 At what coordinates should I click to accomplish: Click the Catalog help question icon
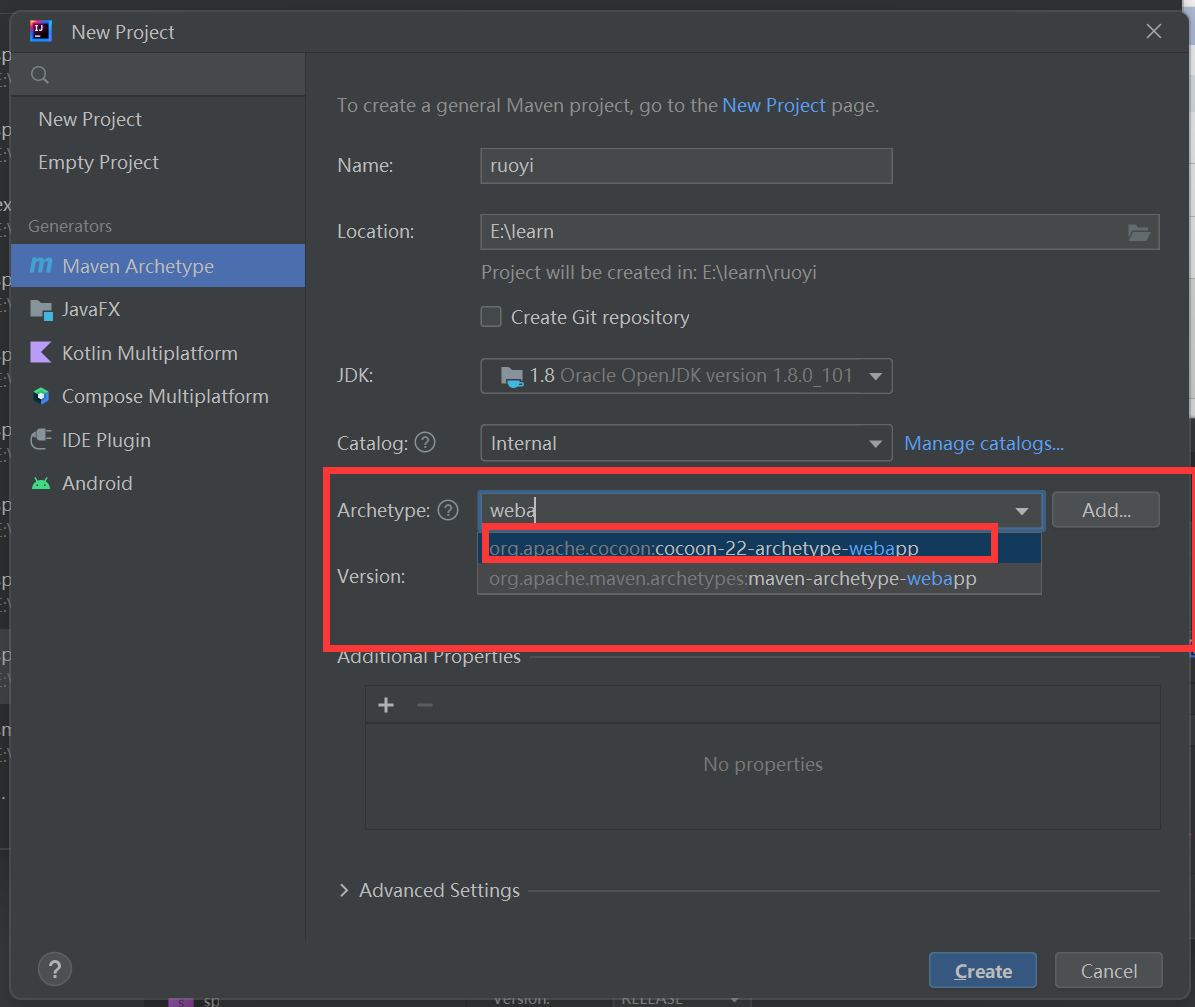tap(425, 442)
